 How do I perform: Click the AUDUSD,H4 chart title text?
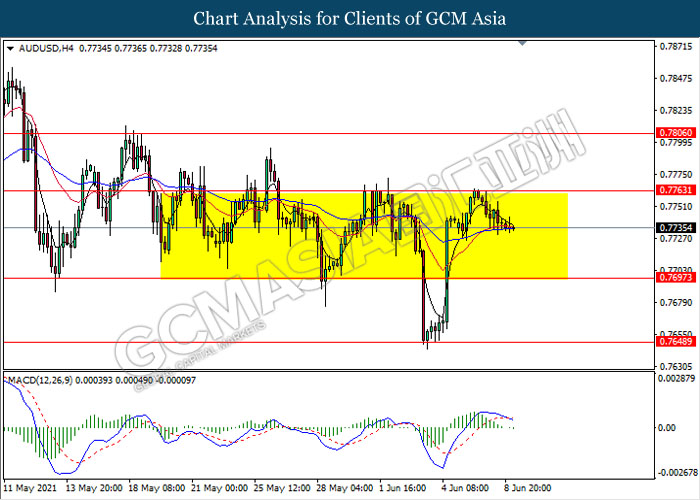46,48
